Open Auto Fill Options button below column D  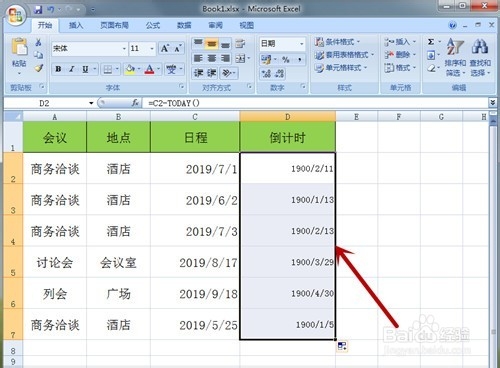pyautogui.click(x=342, y=346)
